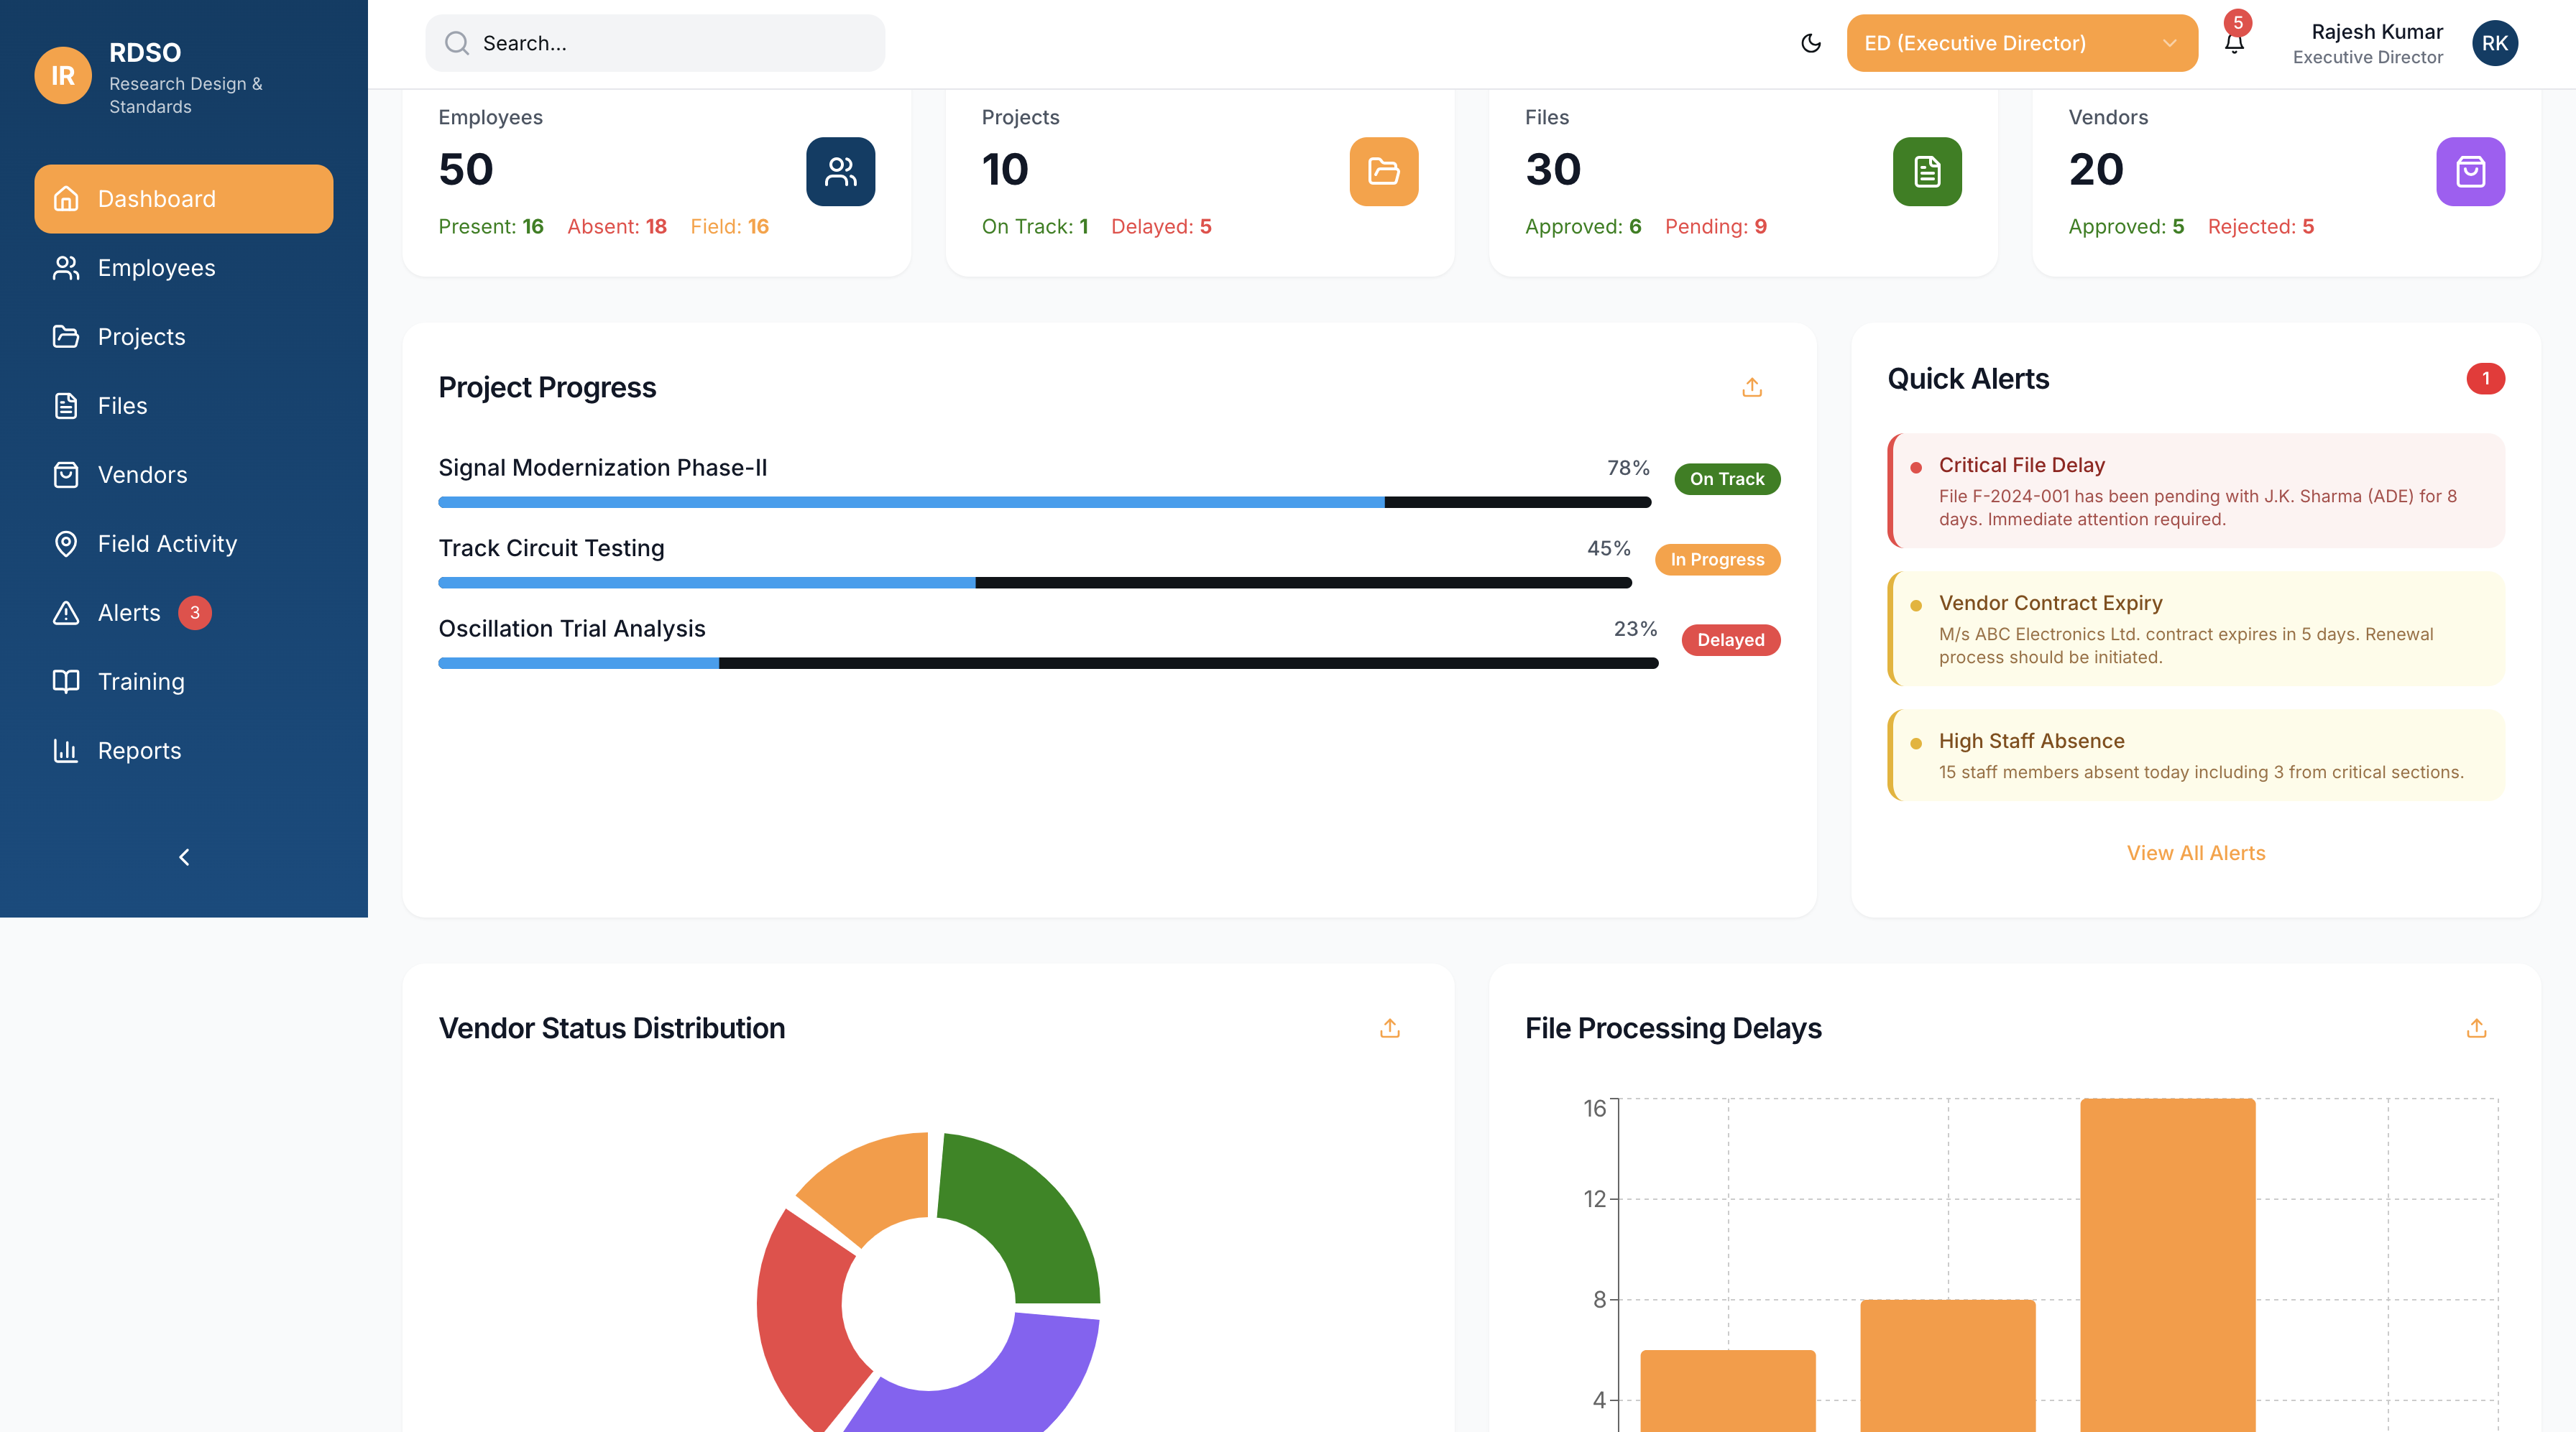
Task: Click the Delayed status badge
Action: click(1731, 640)
